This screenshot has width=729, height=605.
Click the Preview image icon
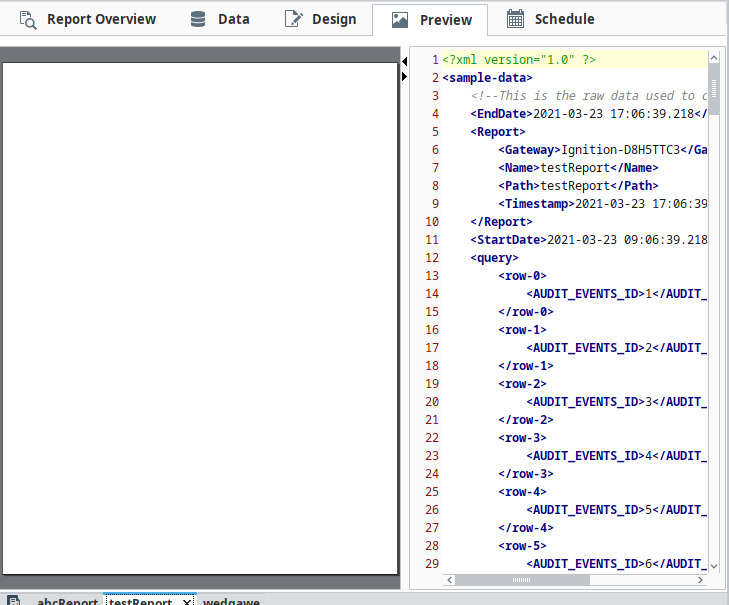point(400,20)
